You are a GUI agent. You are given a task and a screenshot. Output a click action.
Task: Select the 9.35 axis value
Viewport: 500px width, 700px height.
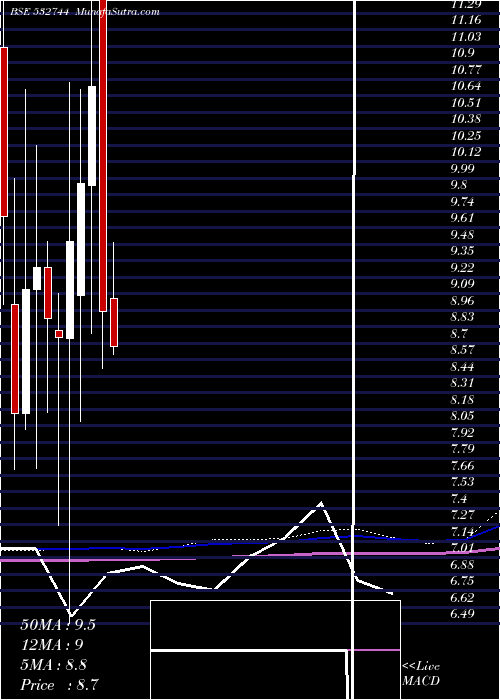coord(463,251)
